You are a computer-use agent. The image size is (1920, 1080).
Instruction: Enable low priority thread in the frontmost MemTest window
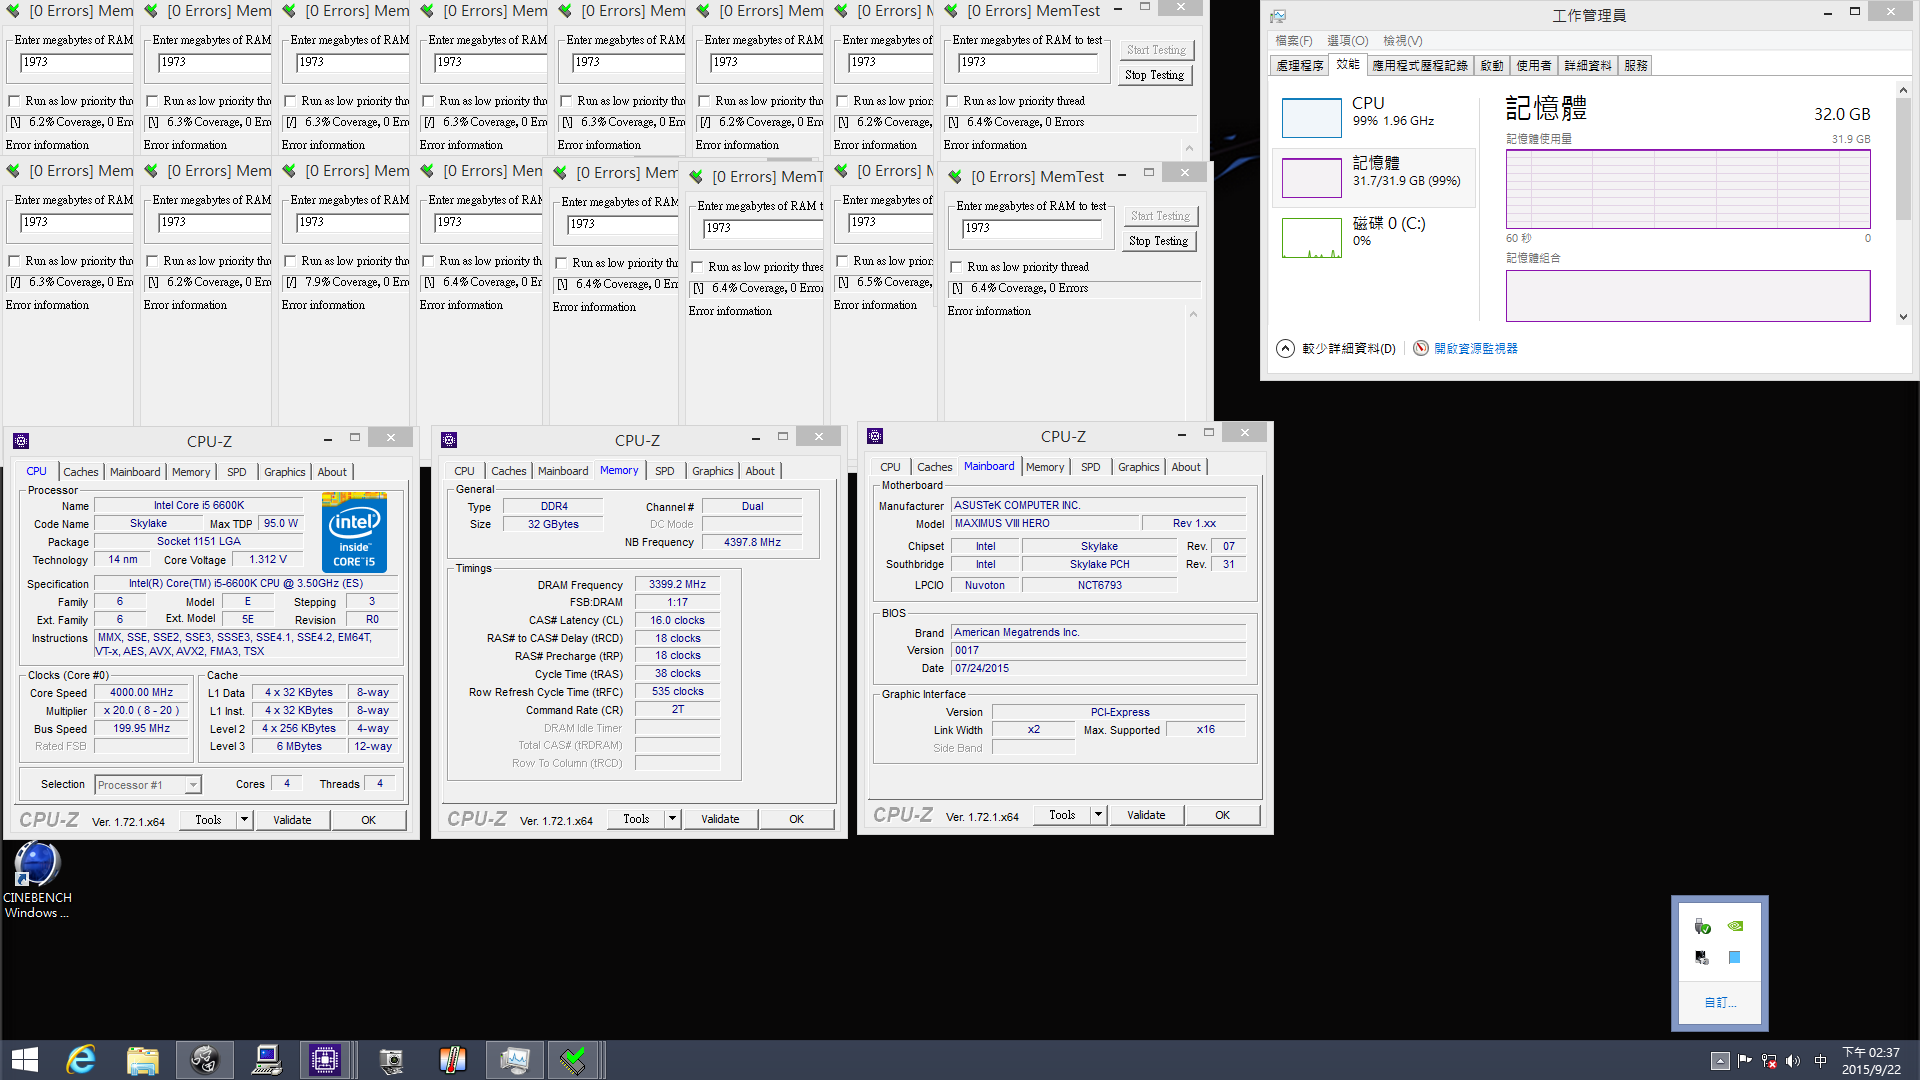pos(957,267)
